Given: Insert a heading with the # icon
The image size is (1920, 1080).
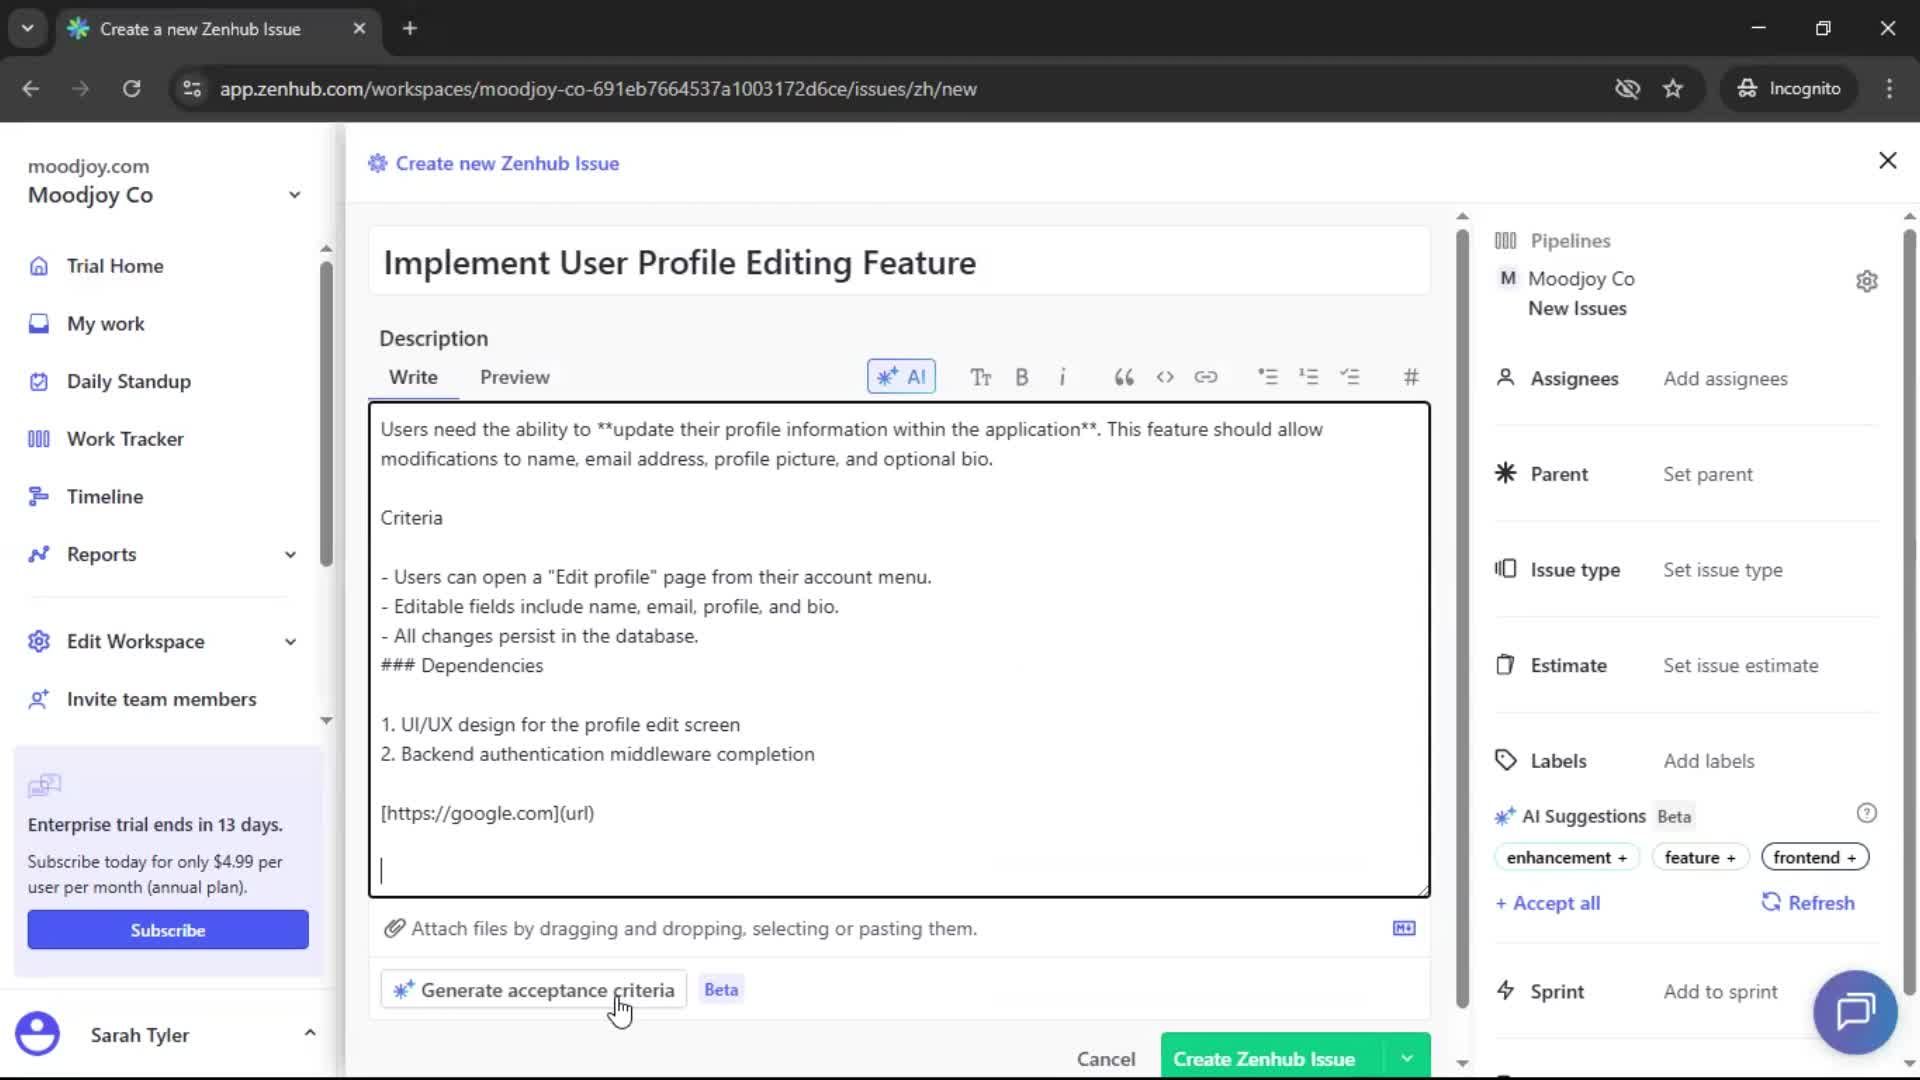Looking at the screenshot, I should click(1410, 377).
